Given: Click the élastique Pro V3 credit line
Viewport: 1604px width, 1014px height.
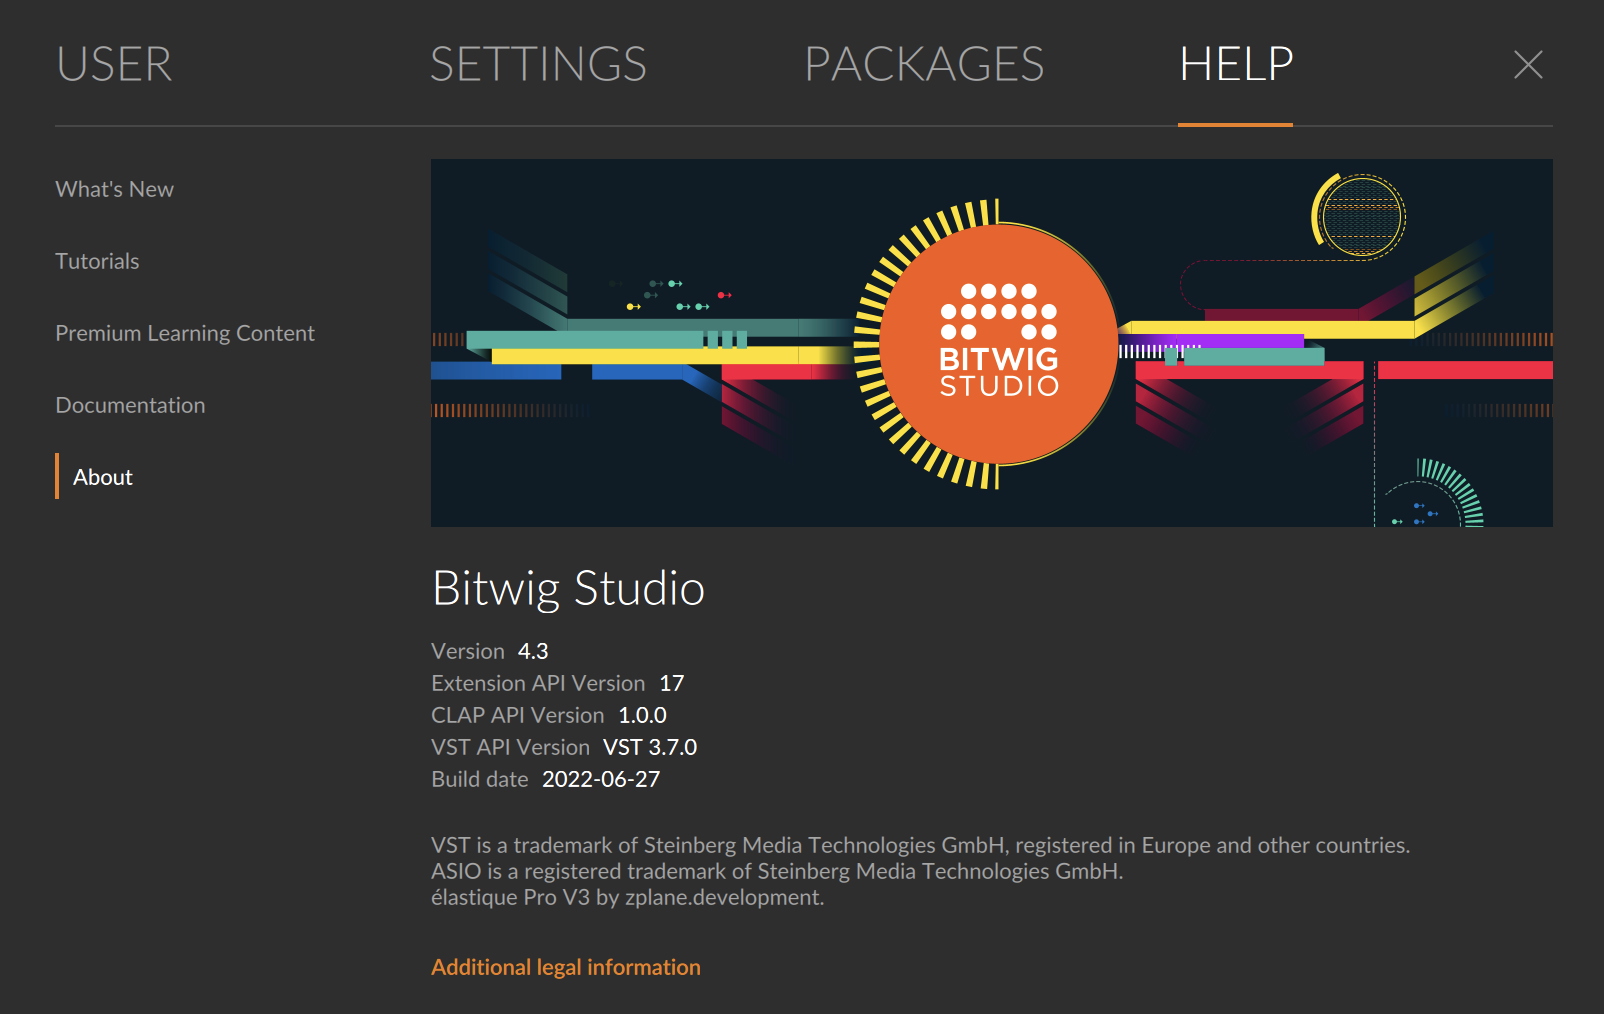Looking at the screenshot, I should tap(628, 897).
